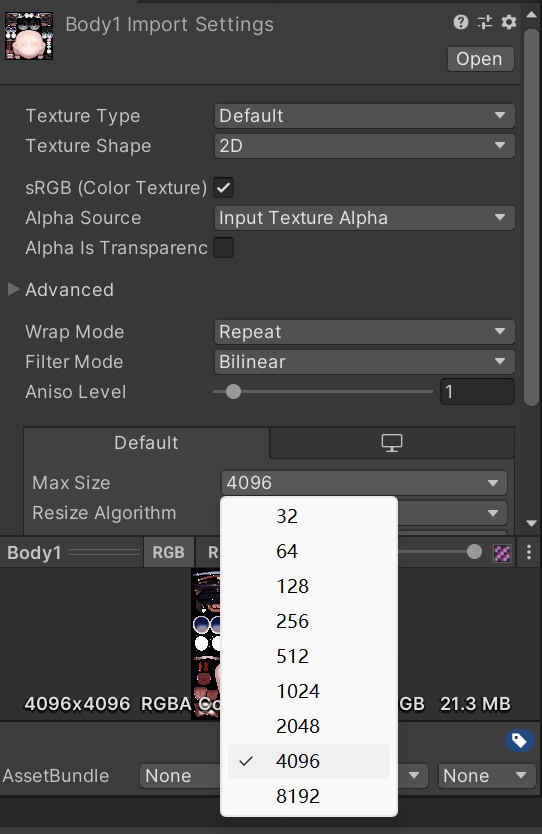
Task: Click the Aniso Level slider handle
Action: pos(233,392)
